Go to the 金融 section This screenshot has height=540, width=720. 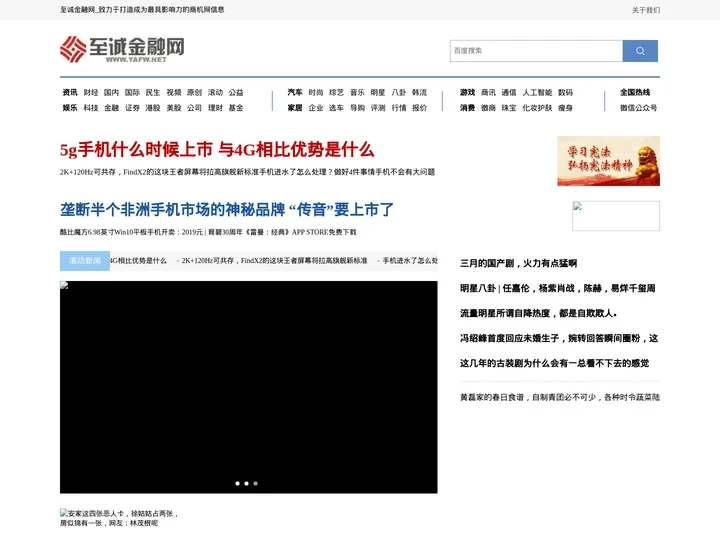click(x=111, y=108)
